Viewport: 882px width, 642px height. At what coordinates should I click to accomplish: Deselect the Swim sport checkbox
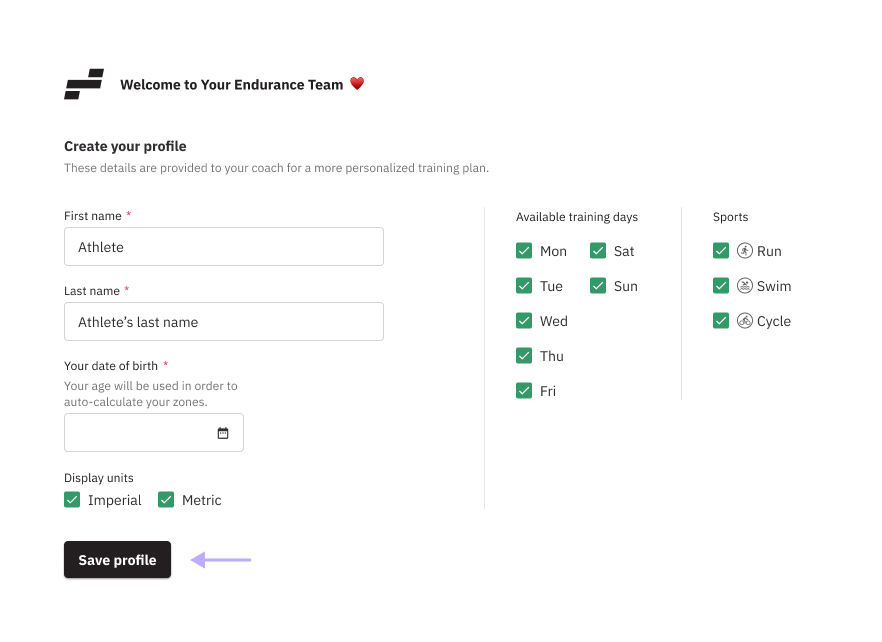(x=721, y=286)
